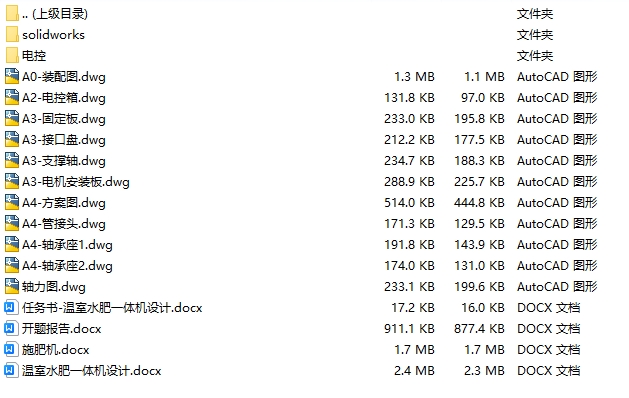Select A4-管接头.dwg in the list
Viewport: 629px width, 398px height.
[x=64, y=223]
